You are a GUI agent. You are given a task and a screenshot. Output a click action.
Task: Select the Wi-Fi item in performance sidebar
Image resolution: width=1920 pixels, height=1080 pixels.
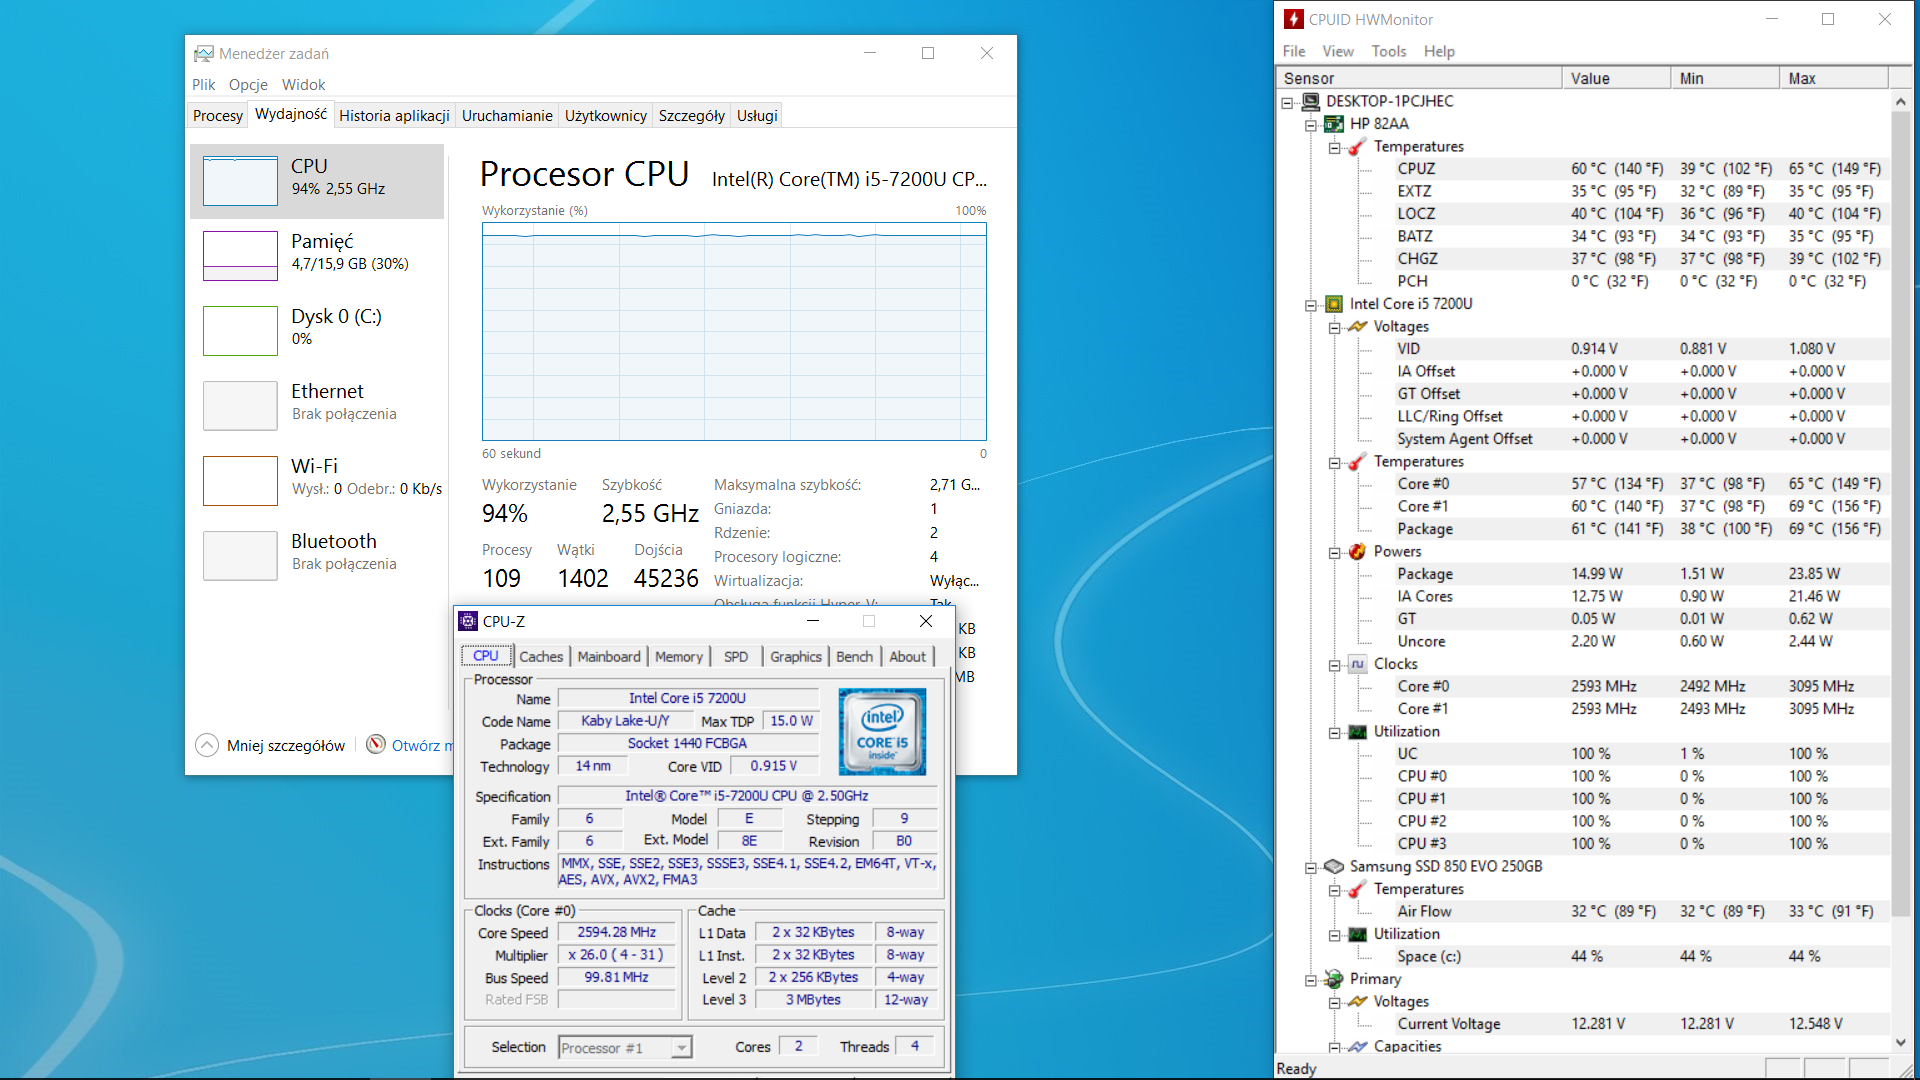tap(317, 481)
